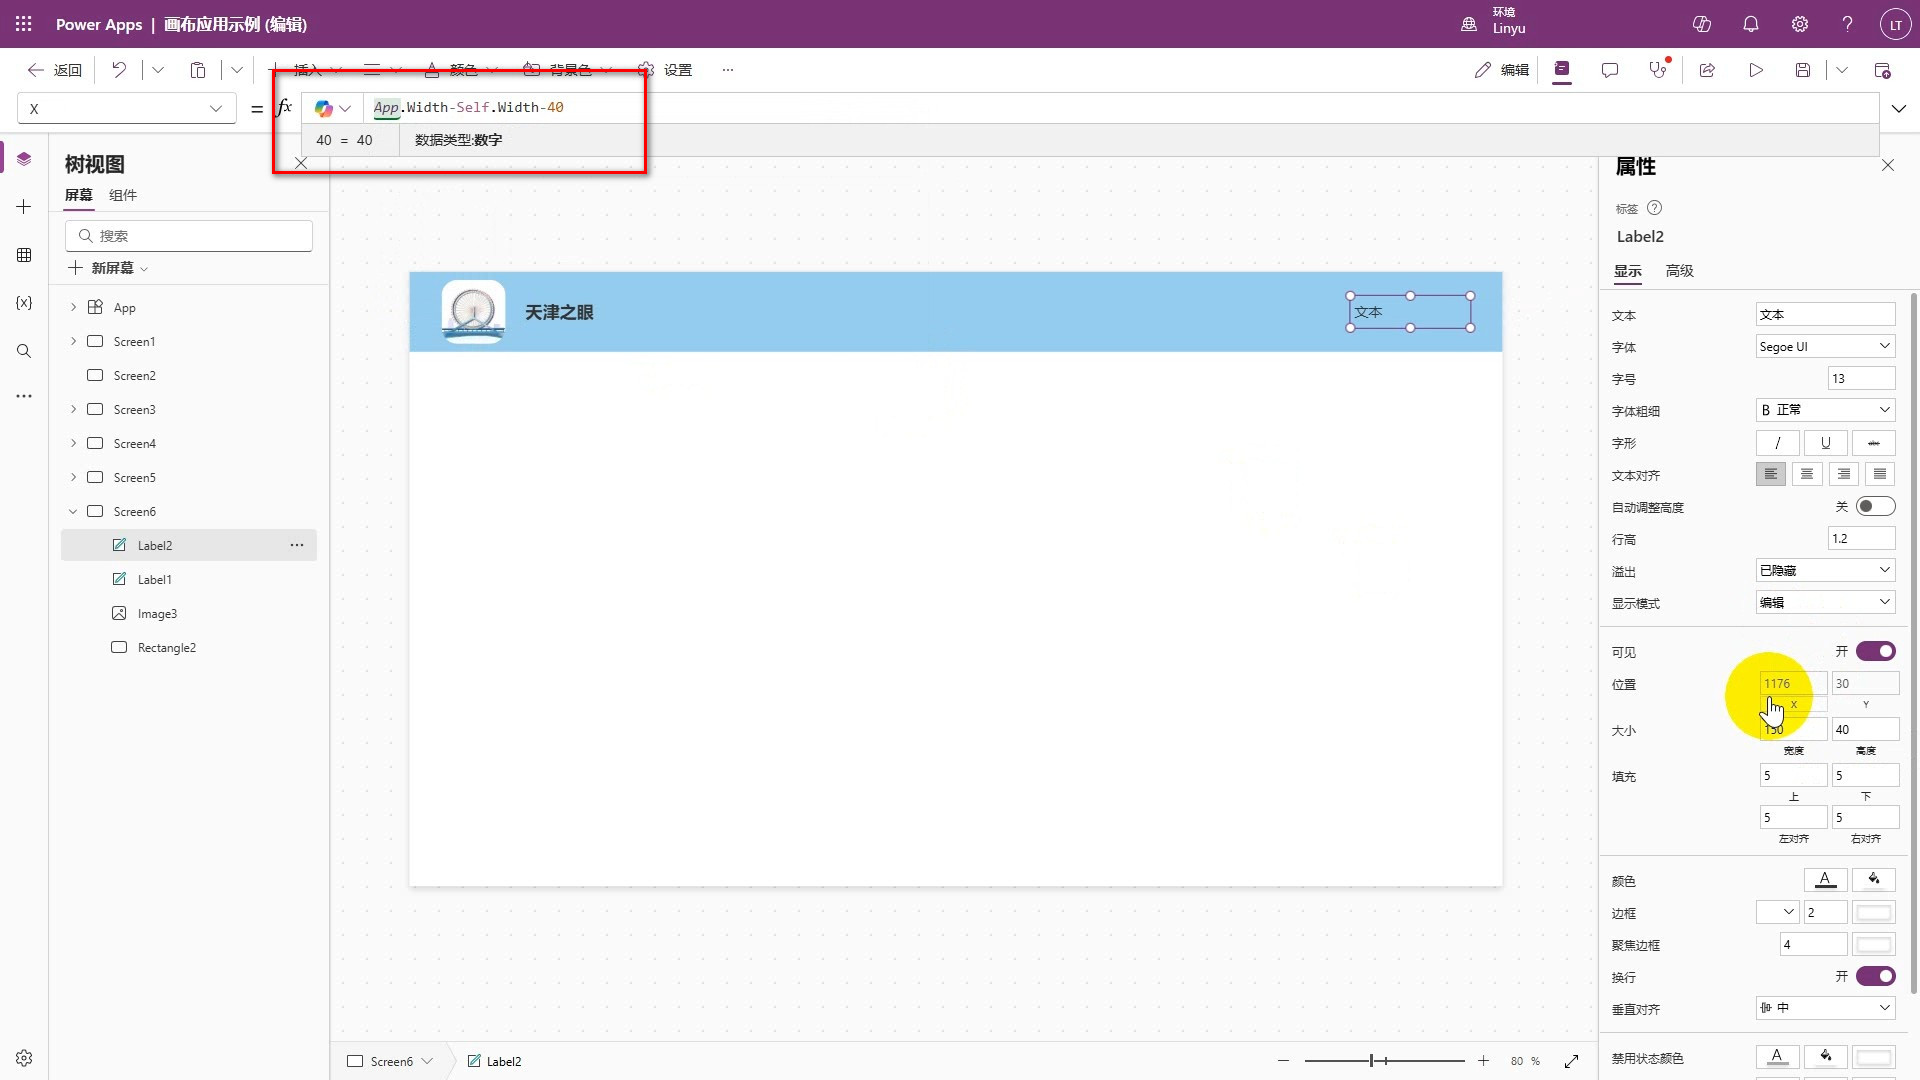Open the Comments icon
Image resolution: width=1920 pixels, height=1080 pixels.
click(x=1610, y=70)
